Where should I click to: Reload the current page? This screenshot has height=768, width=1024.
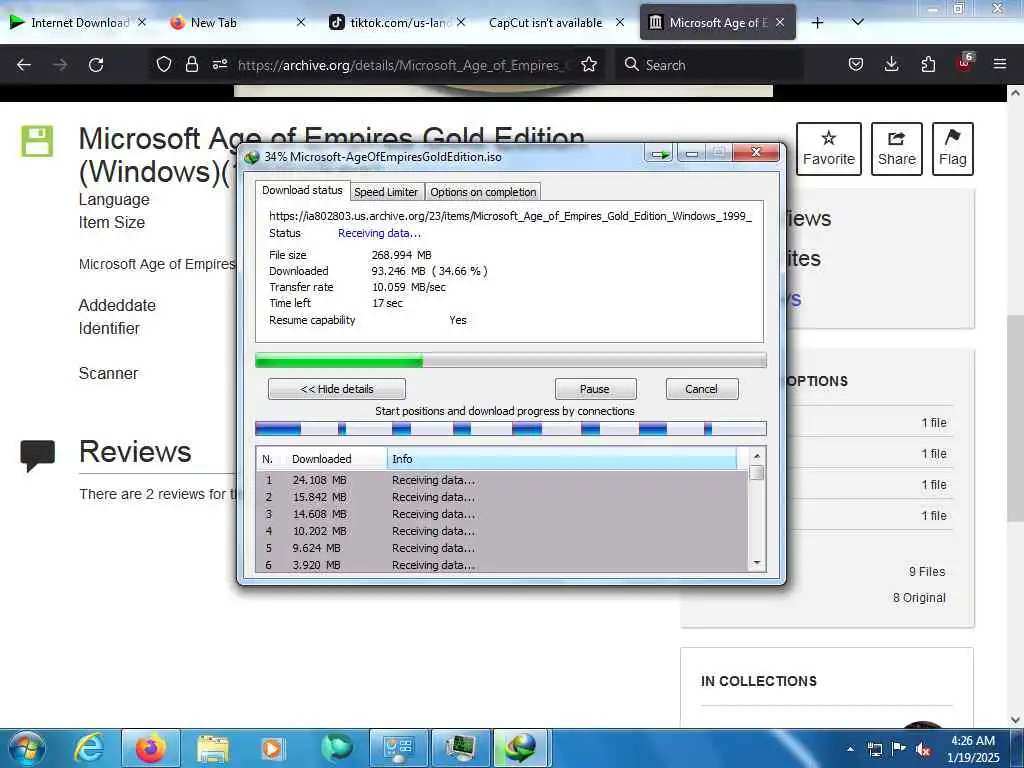click(96, 65)
